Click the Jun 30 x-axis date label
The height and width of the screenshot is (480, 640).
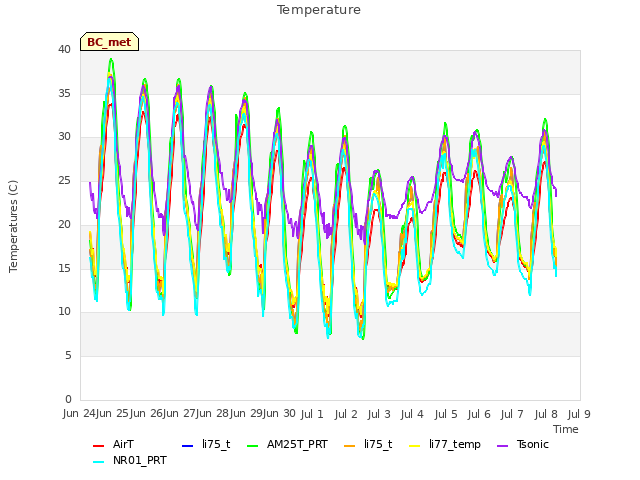tap(279, 414)
